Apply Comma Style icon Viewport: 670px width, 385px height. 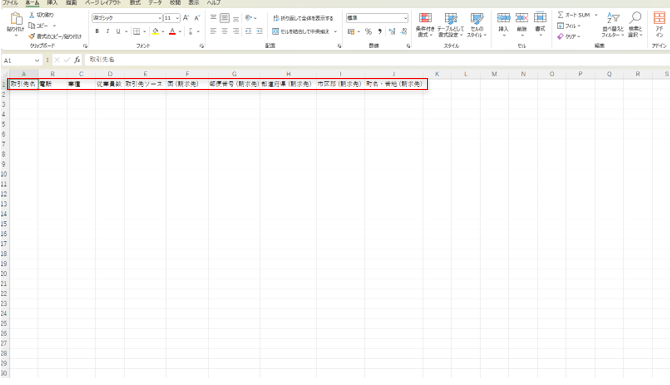coord(379,32)
